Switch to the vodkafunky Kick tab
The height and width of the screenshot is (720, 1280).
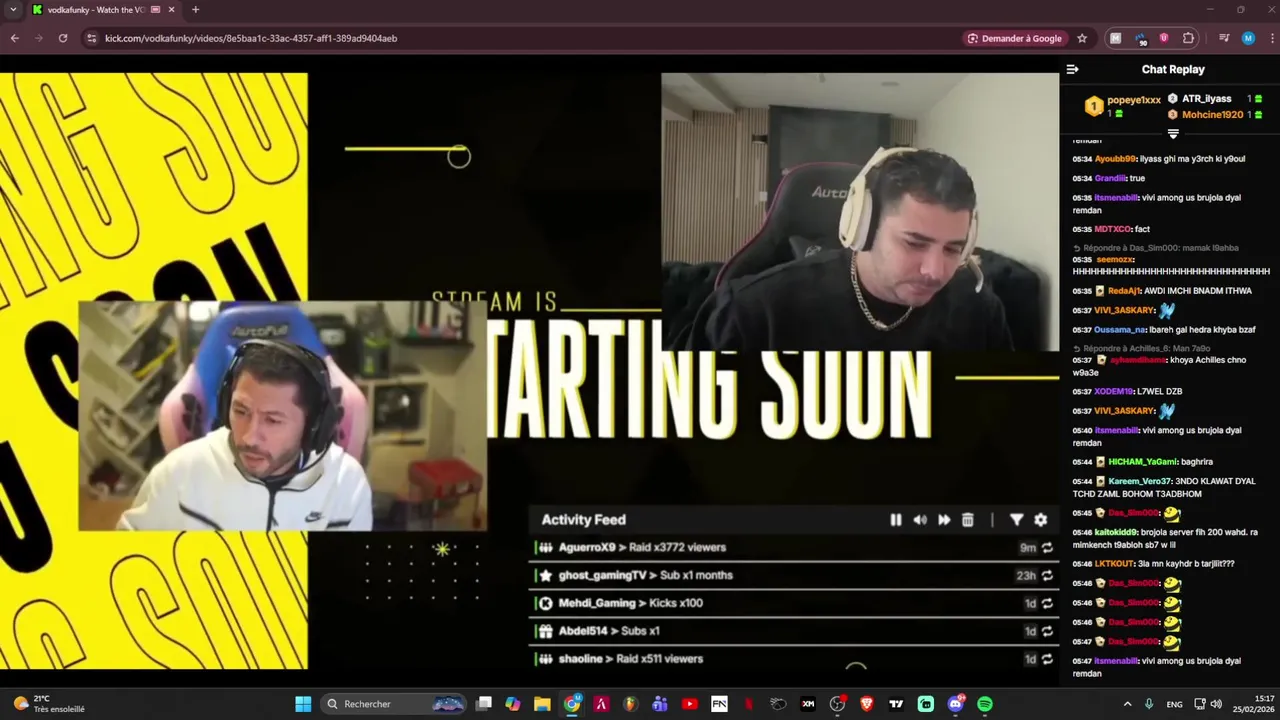pos(96,10)
